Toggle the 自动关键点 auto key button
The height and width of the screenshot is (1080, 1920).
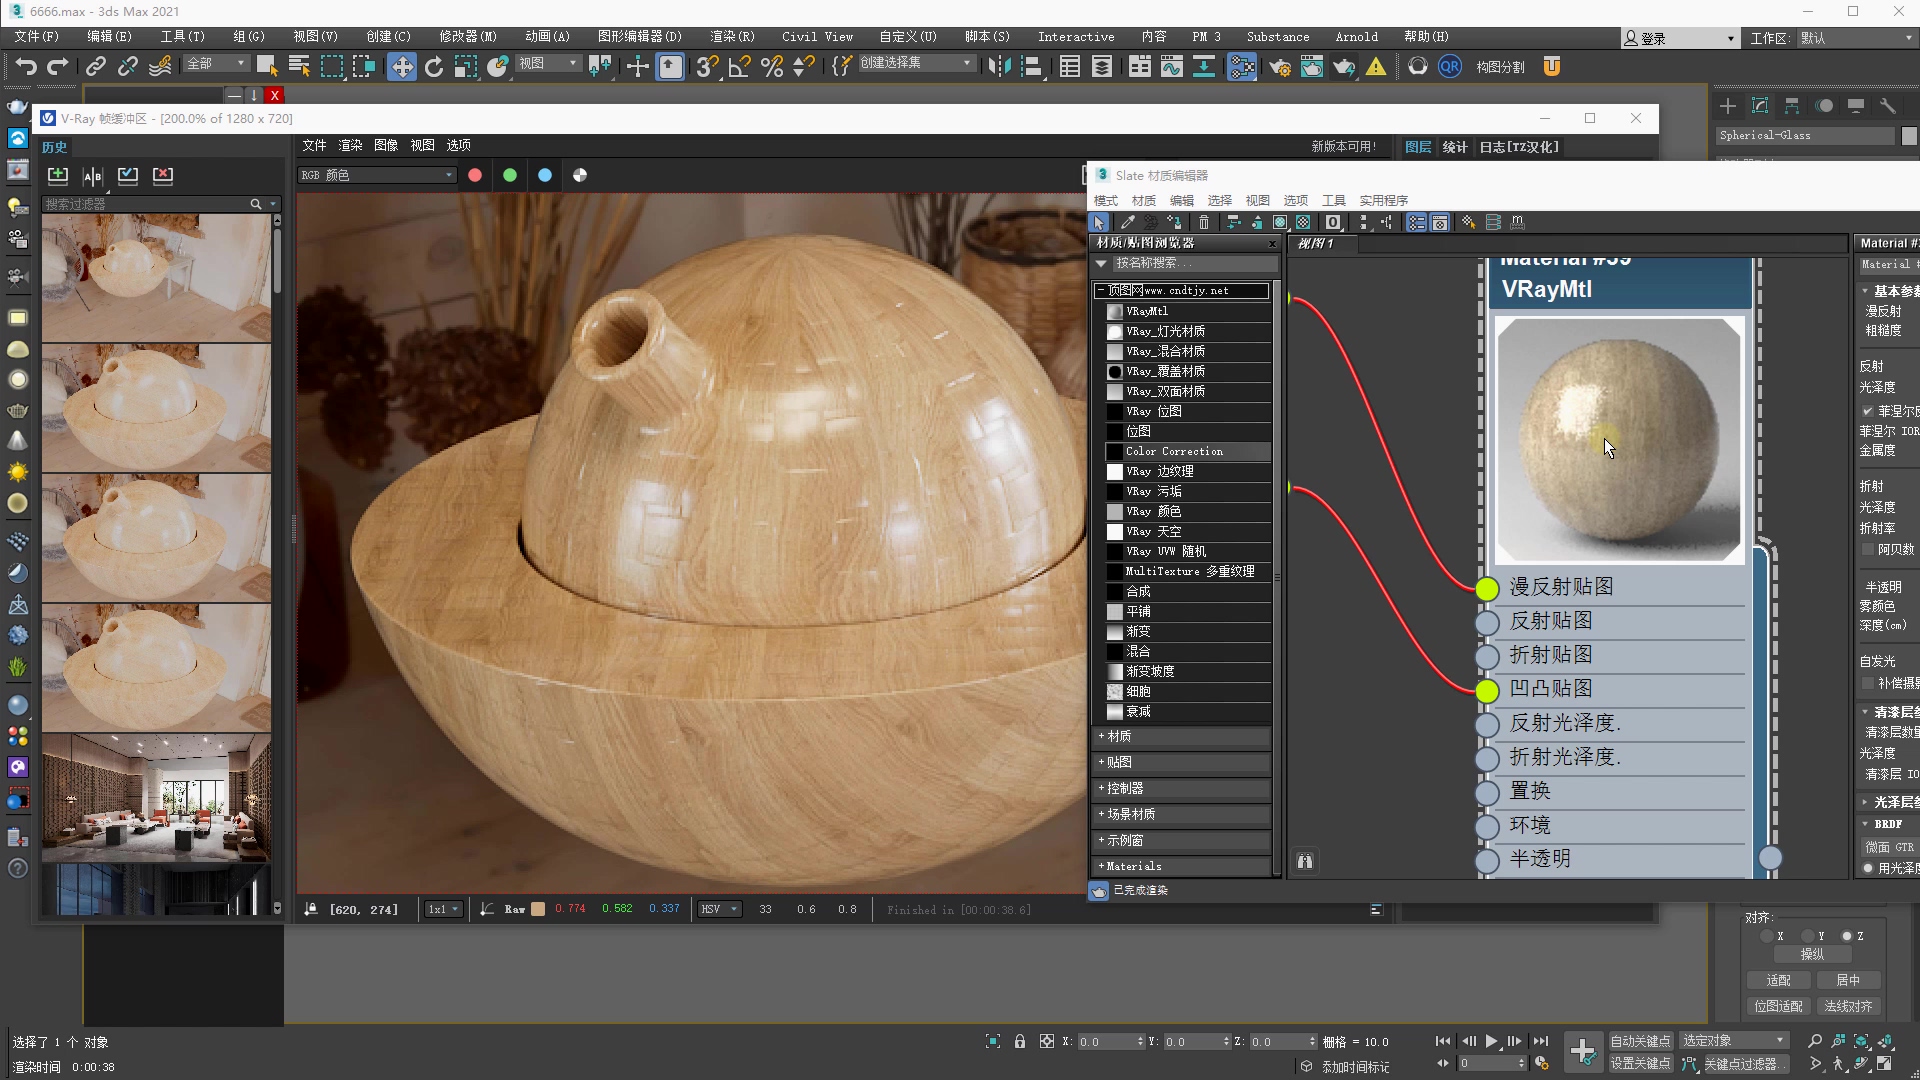coord(1640,1041)
